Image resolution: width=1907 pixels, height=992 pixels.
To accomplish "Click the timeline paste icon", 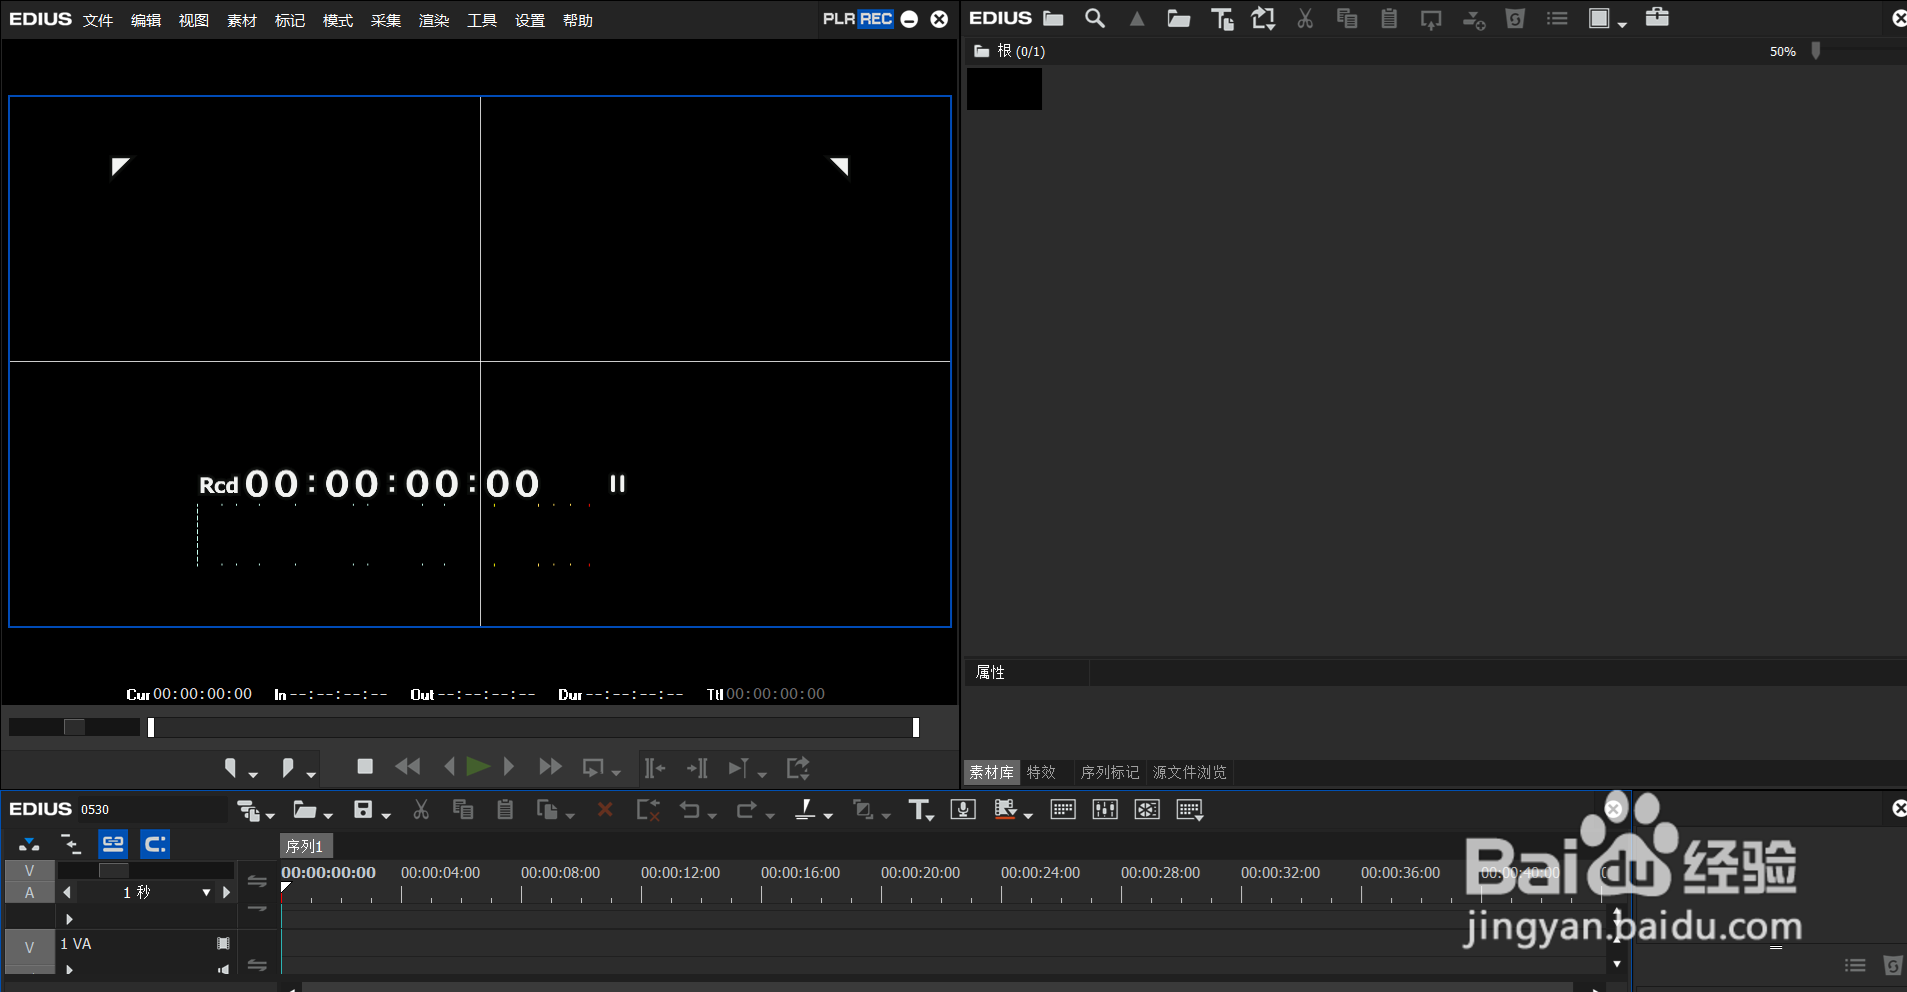I will (505, 810).
